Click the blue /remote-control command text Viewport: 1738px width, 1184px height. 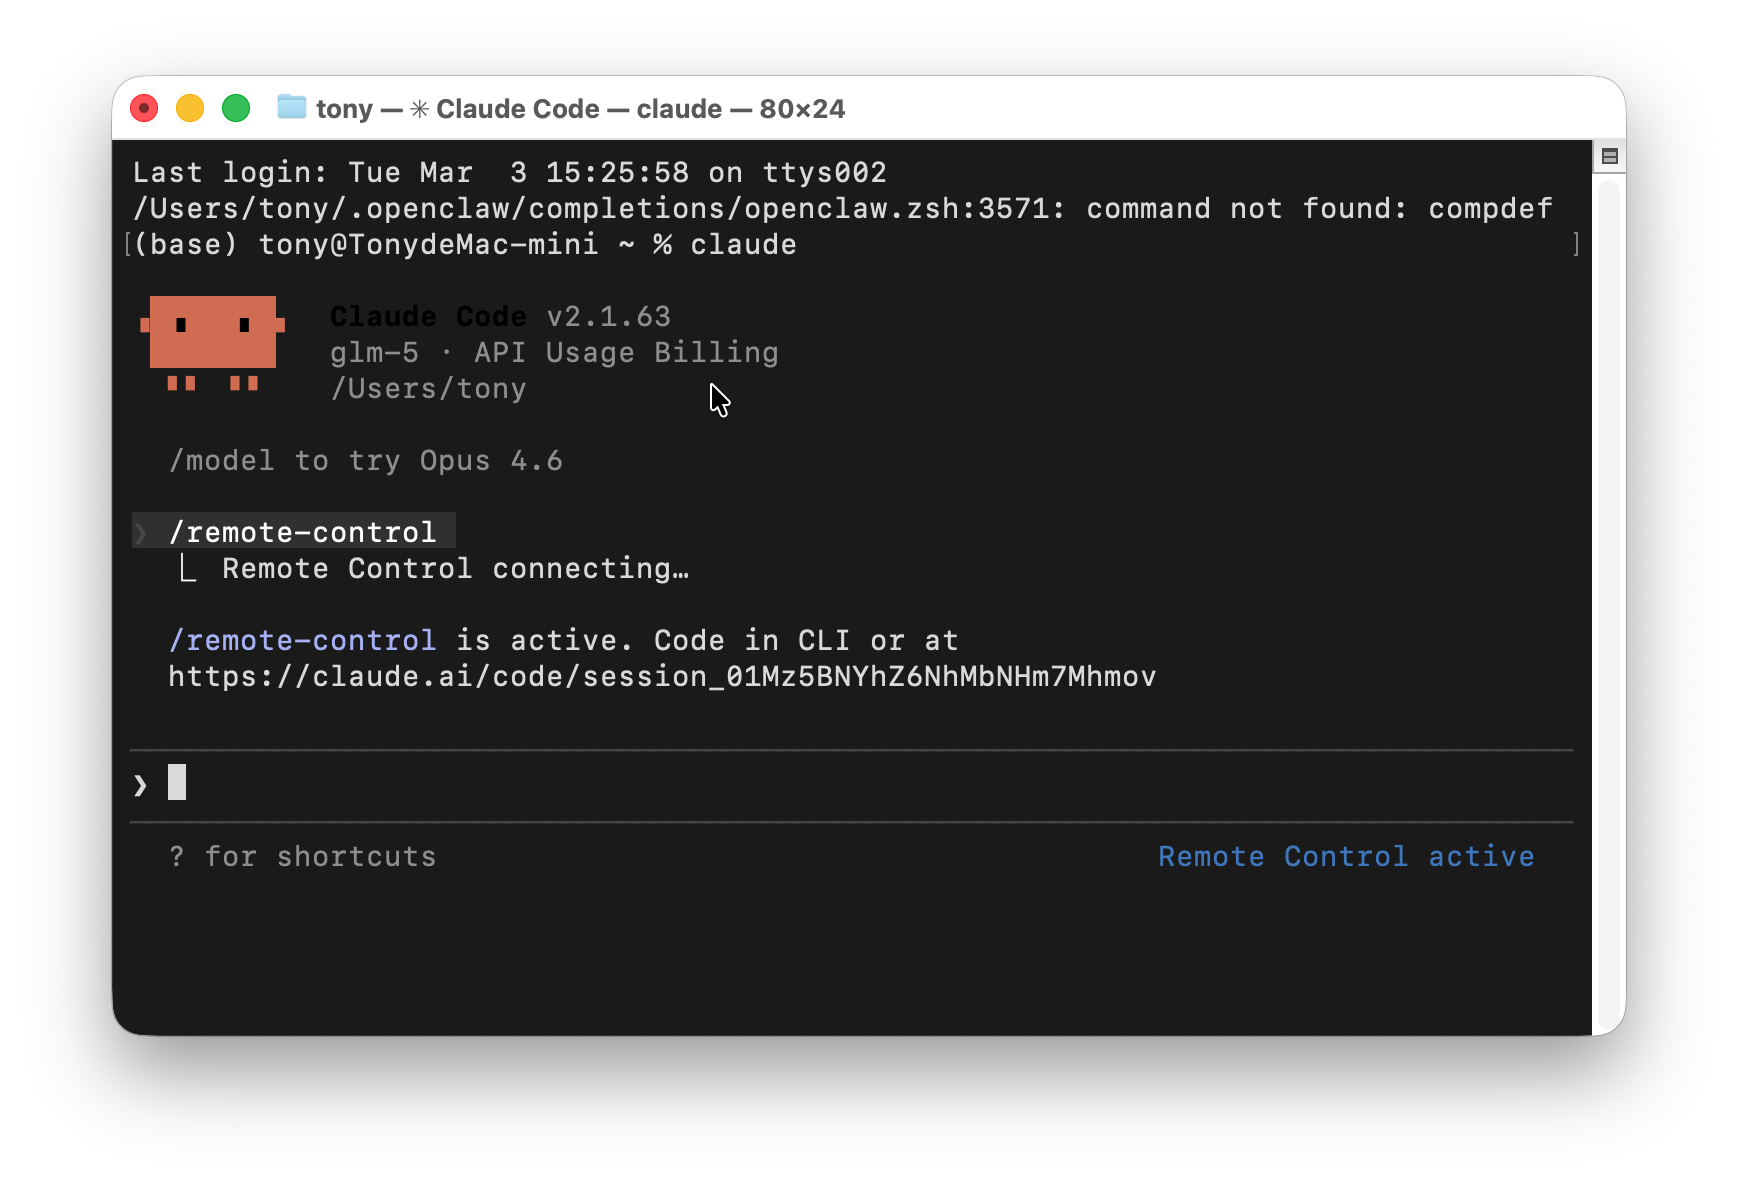click(x=302, y=641)
